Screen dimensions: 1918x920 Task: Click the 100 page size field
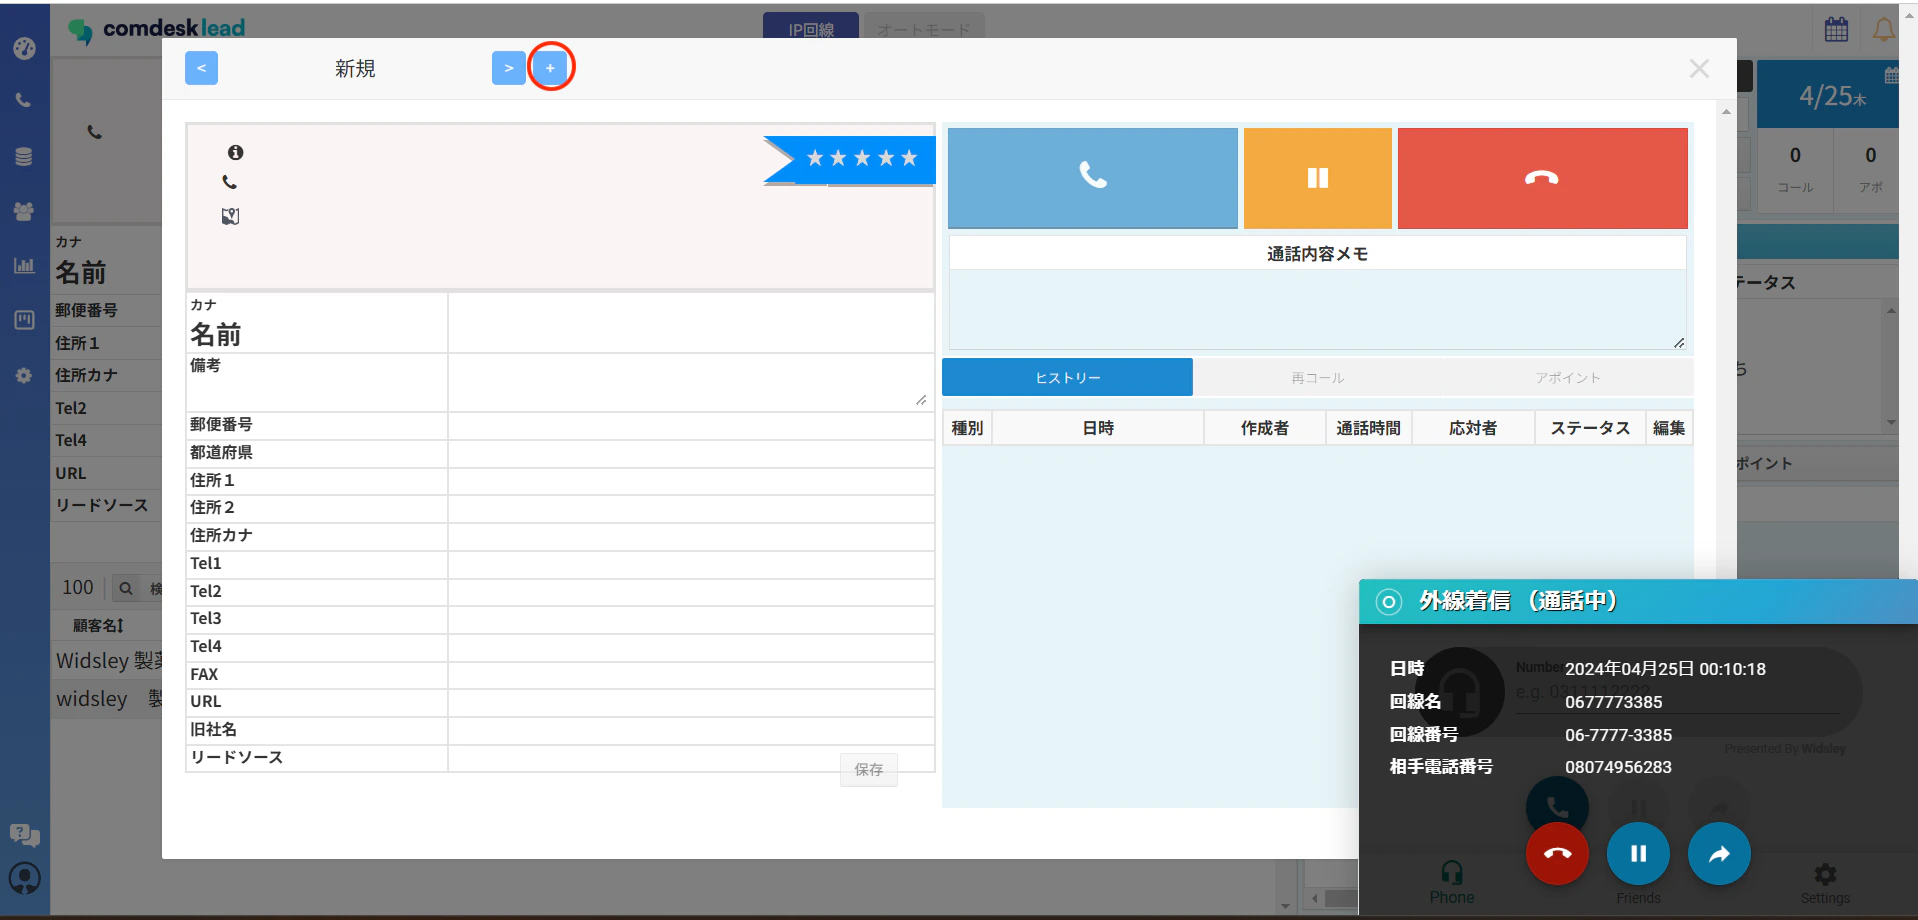coord(78,588)
